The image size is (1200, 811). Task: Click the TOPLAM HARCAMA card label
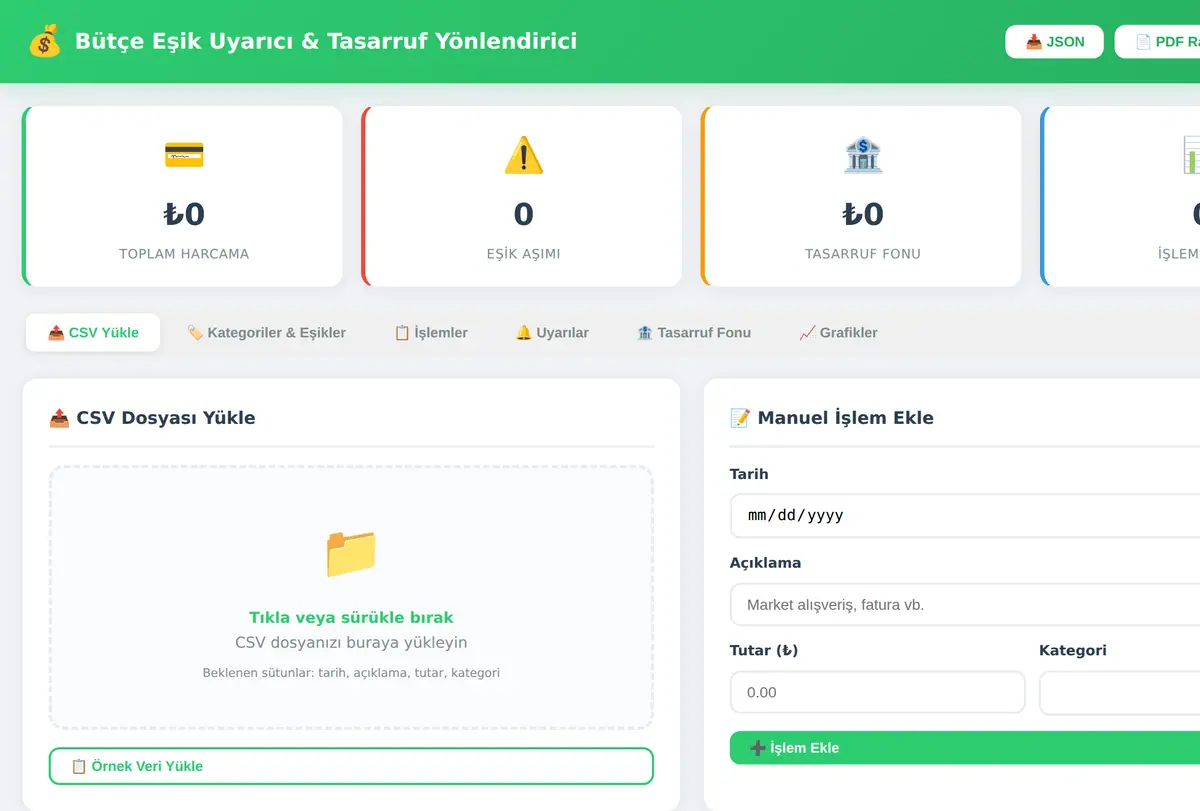tap(184, 254)
